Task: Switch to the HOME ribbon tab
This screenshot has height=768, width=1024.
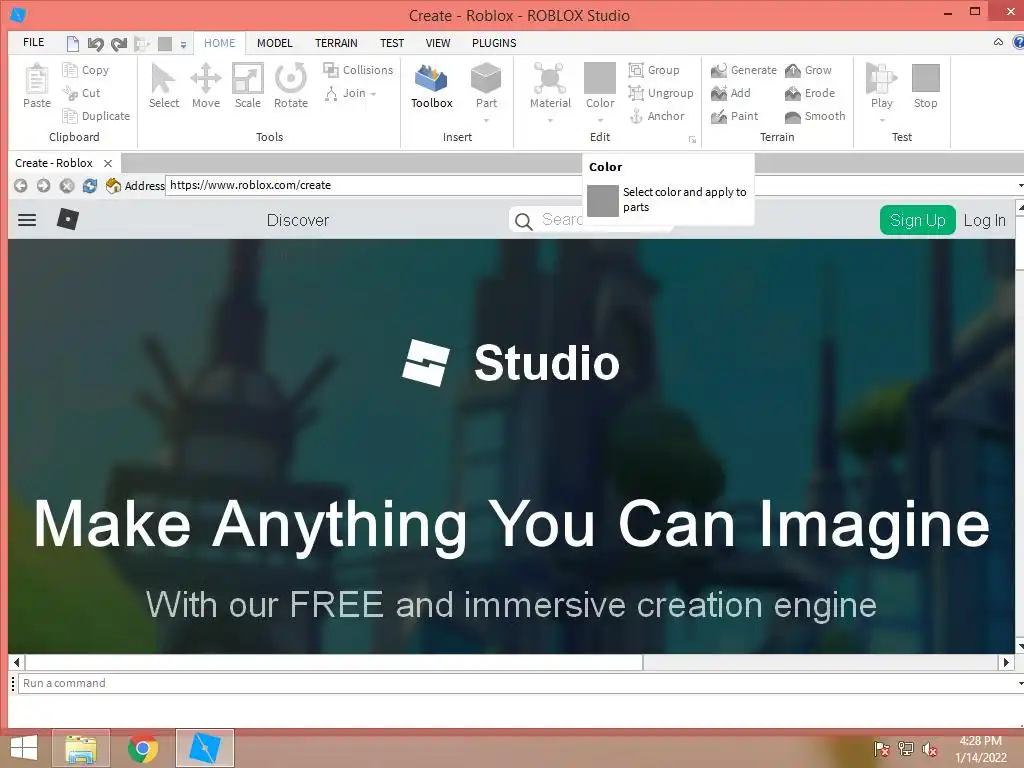Action: click(219, 43)
